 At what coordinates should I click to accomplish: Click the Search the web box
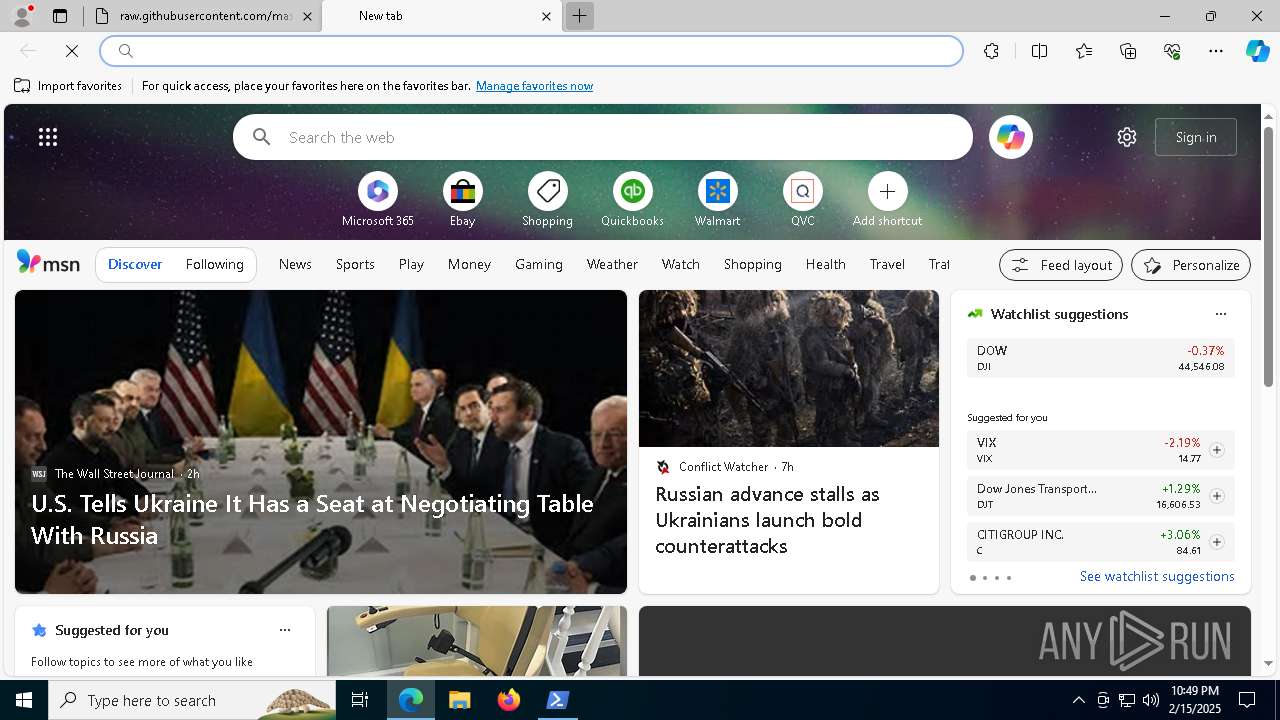[603, 137]
